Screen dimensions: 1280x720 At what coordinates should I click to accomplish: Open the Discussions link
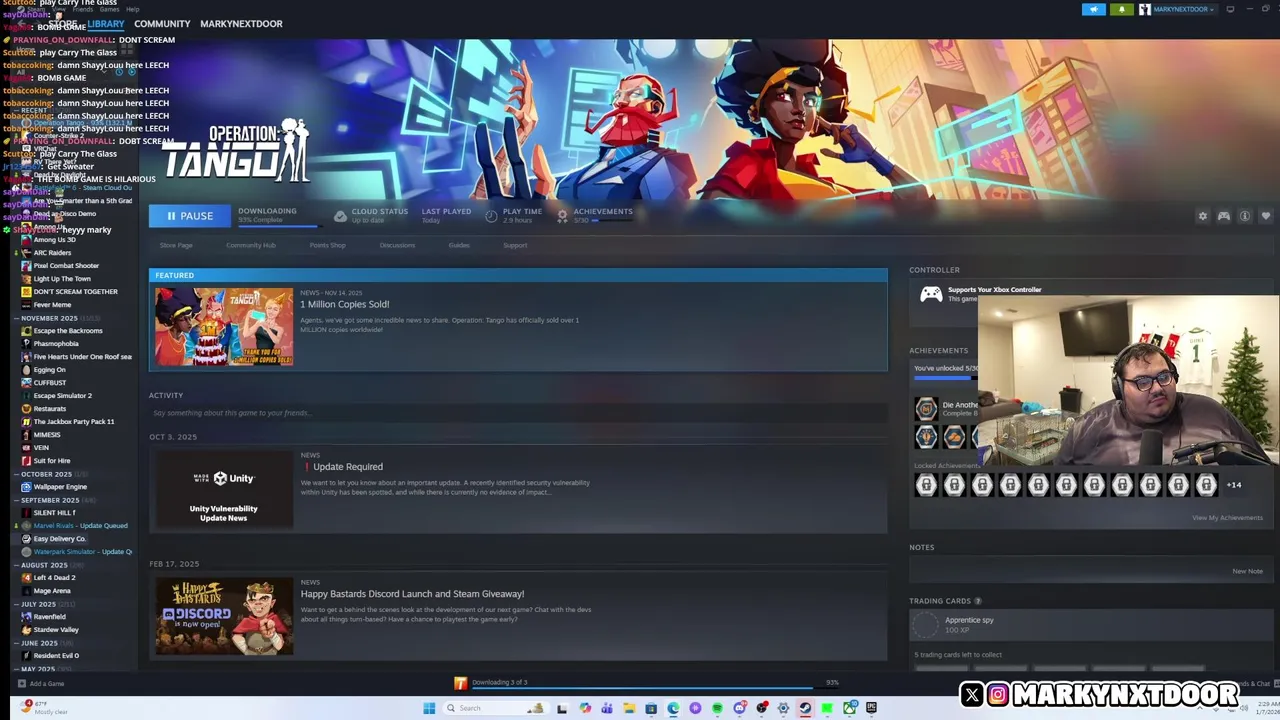click(x=397, y=245)
